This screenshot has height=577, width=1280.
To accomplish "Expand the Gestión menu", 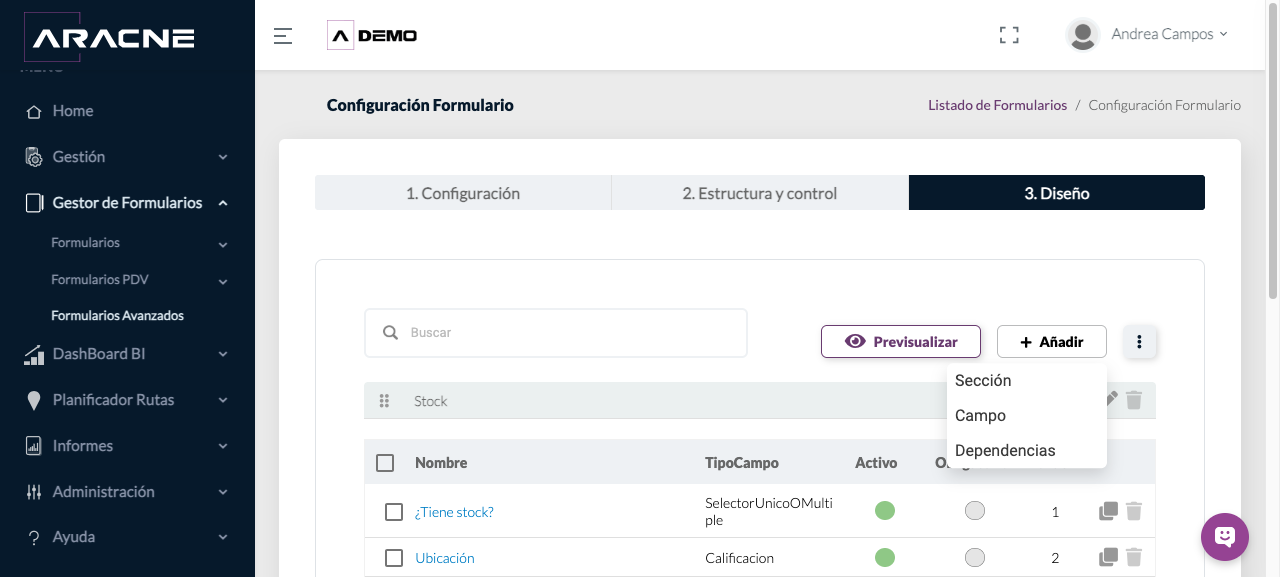I will pos(127,157).
